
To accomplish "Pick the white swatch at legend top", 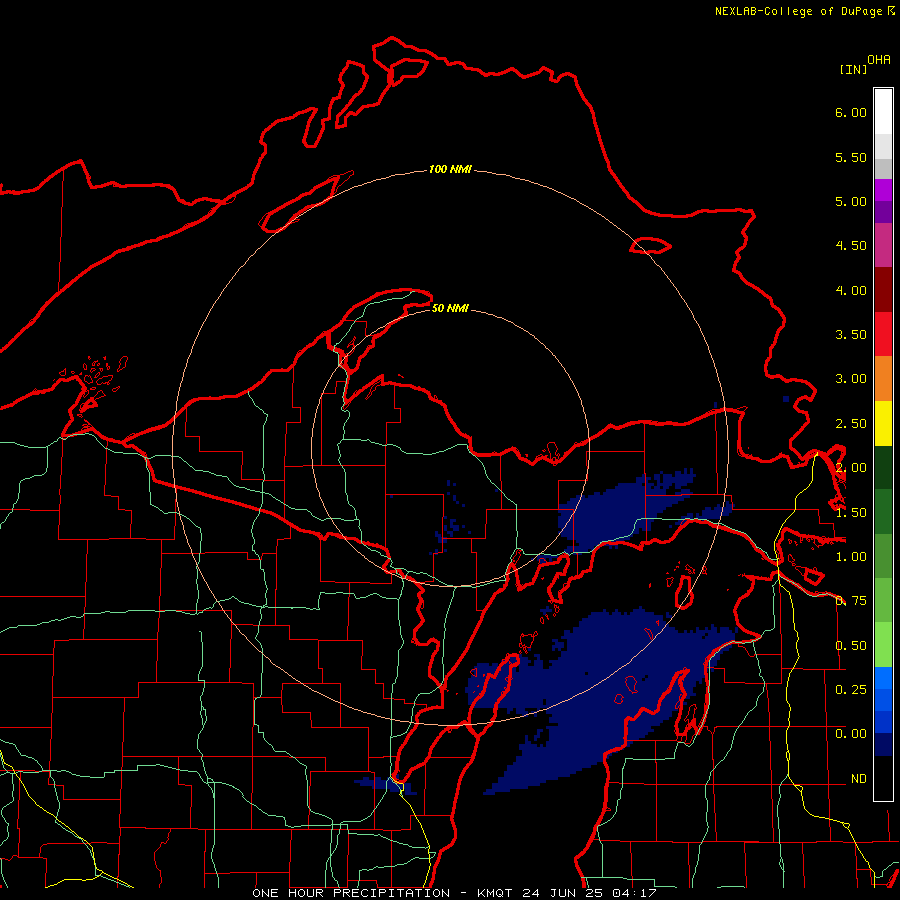I will coord(883,111).
